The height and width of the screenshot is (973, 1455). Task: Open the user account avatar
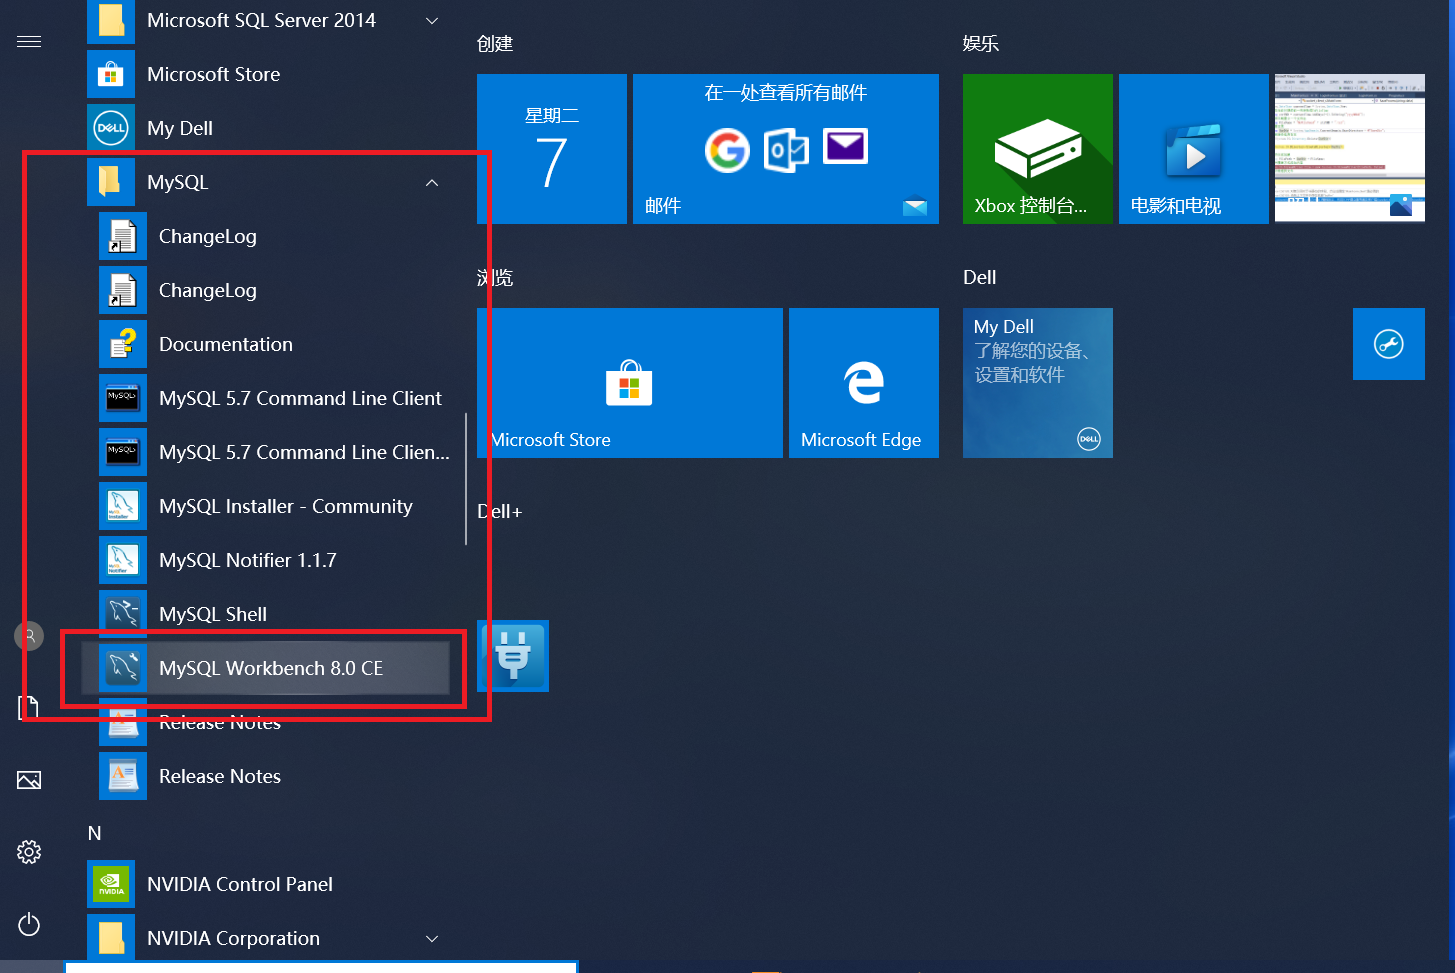29,635
